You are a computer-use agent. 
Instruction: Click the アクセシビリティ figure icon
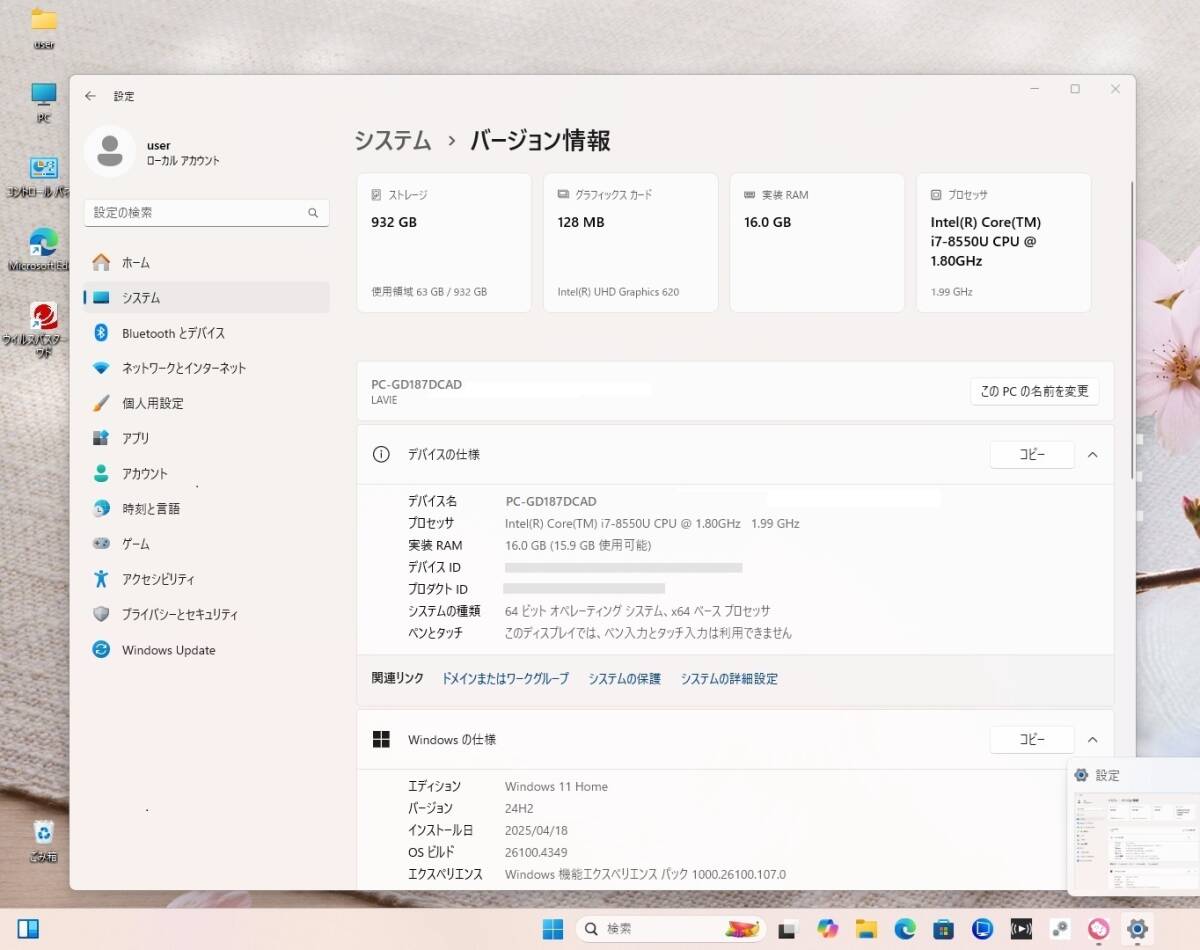click(x=101, y=579)
